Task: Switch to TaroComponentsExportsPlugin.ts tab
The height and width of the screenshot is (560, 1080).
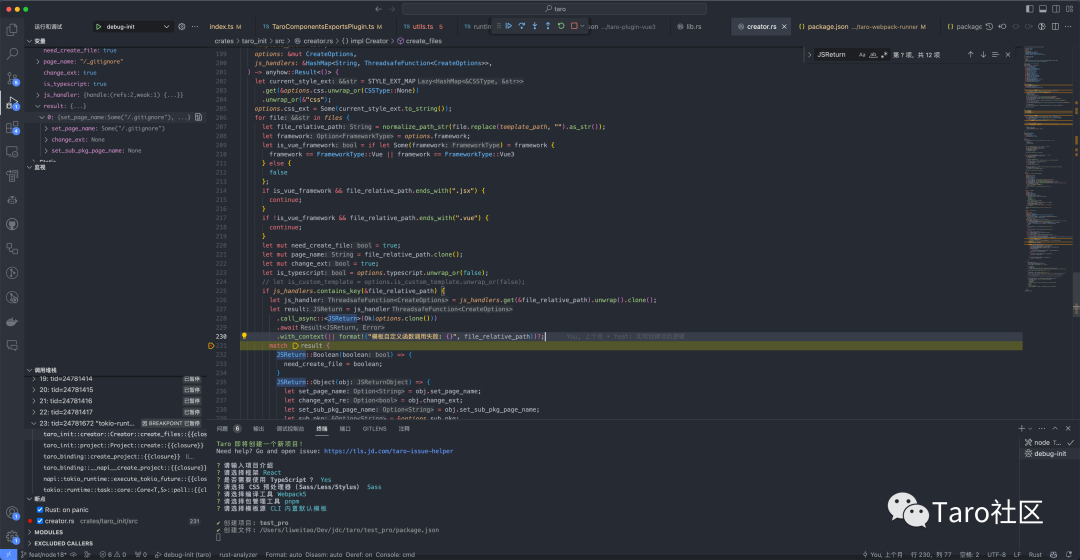Action: pos(322,27)
